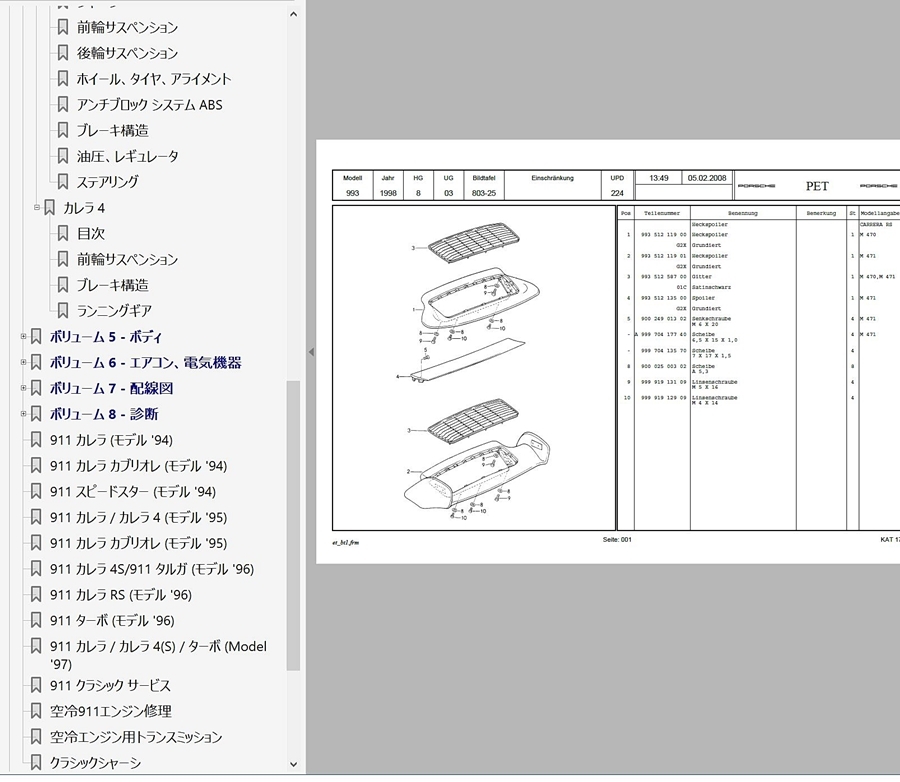Screen dimensions: 900x782
Task: Expand ボリューム 8 - 診断 node
Action: 24,414
